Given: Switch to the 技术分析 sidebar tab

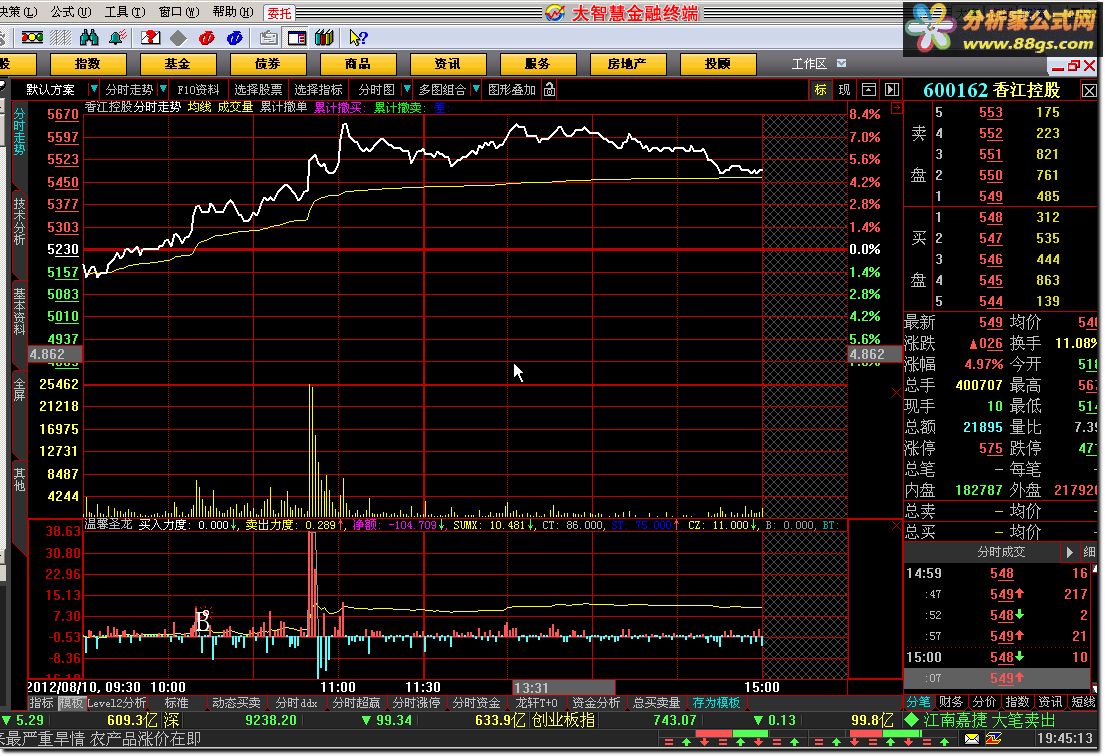Looking at the screenshot, I should point(19,221).
